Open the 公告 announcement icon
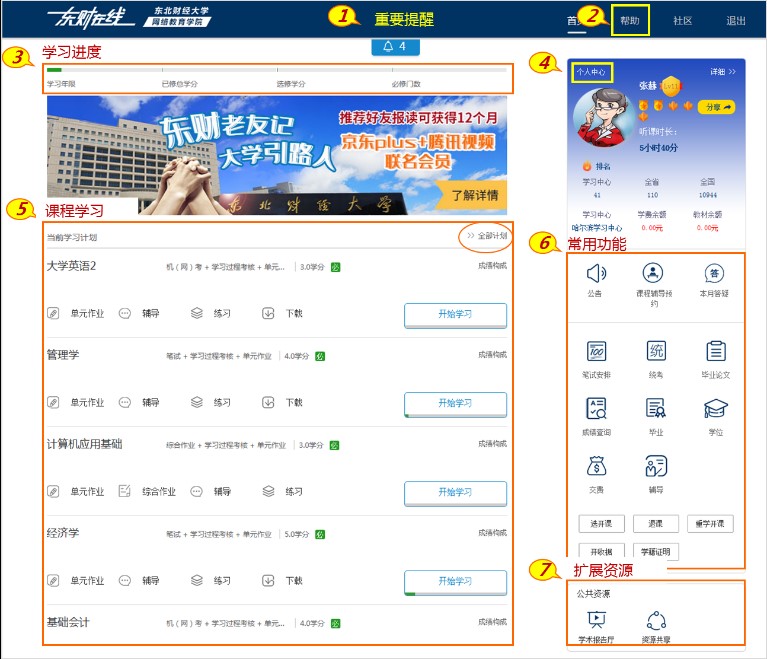This screenshot has height=659, width=767. coord(596,273)
